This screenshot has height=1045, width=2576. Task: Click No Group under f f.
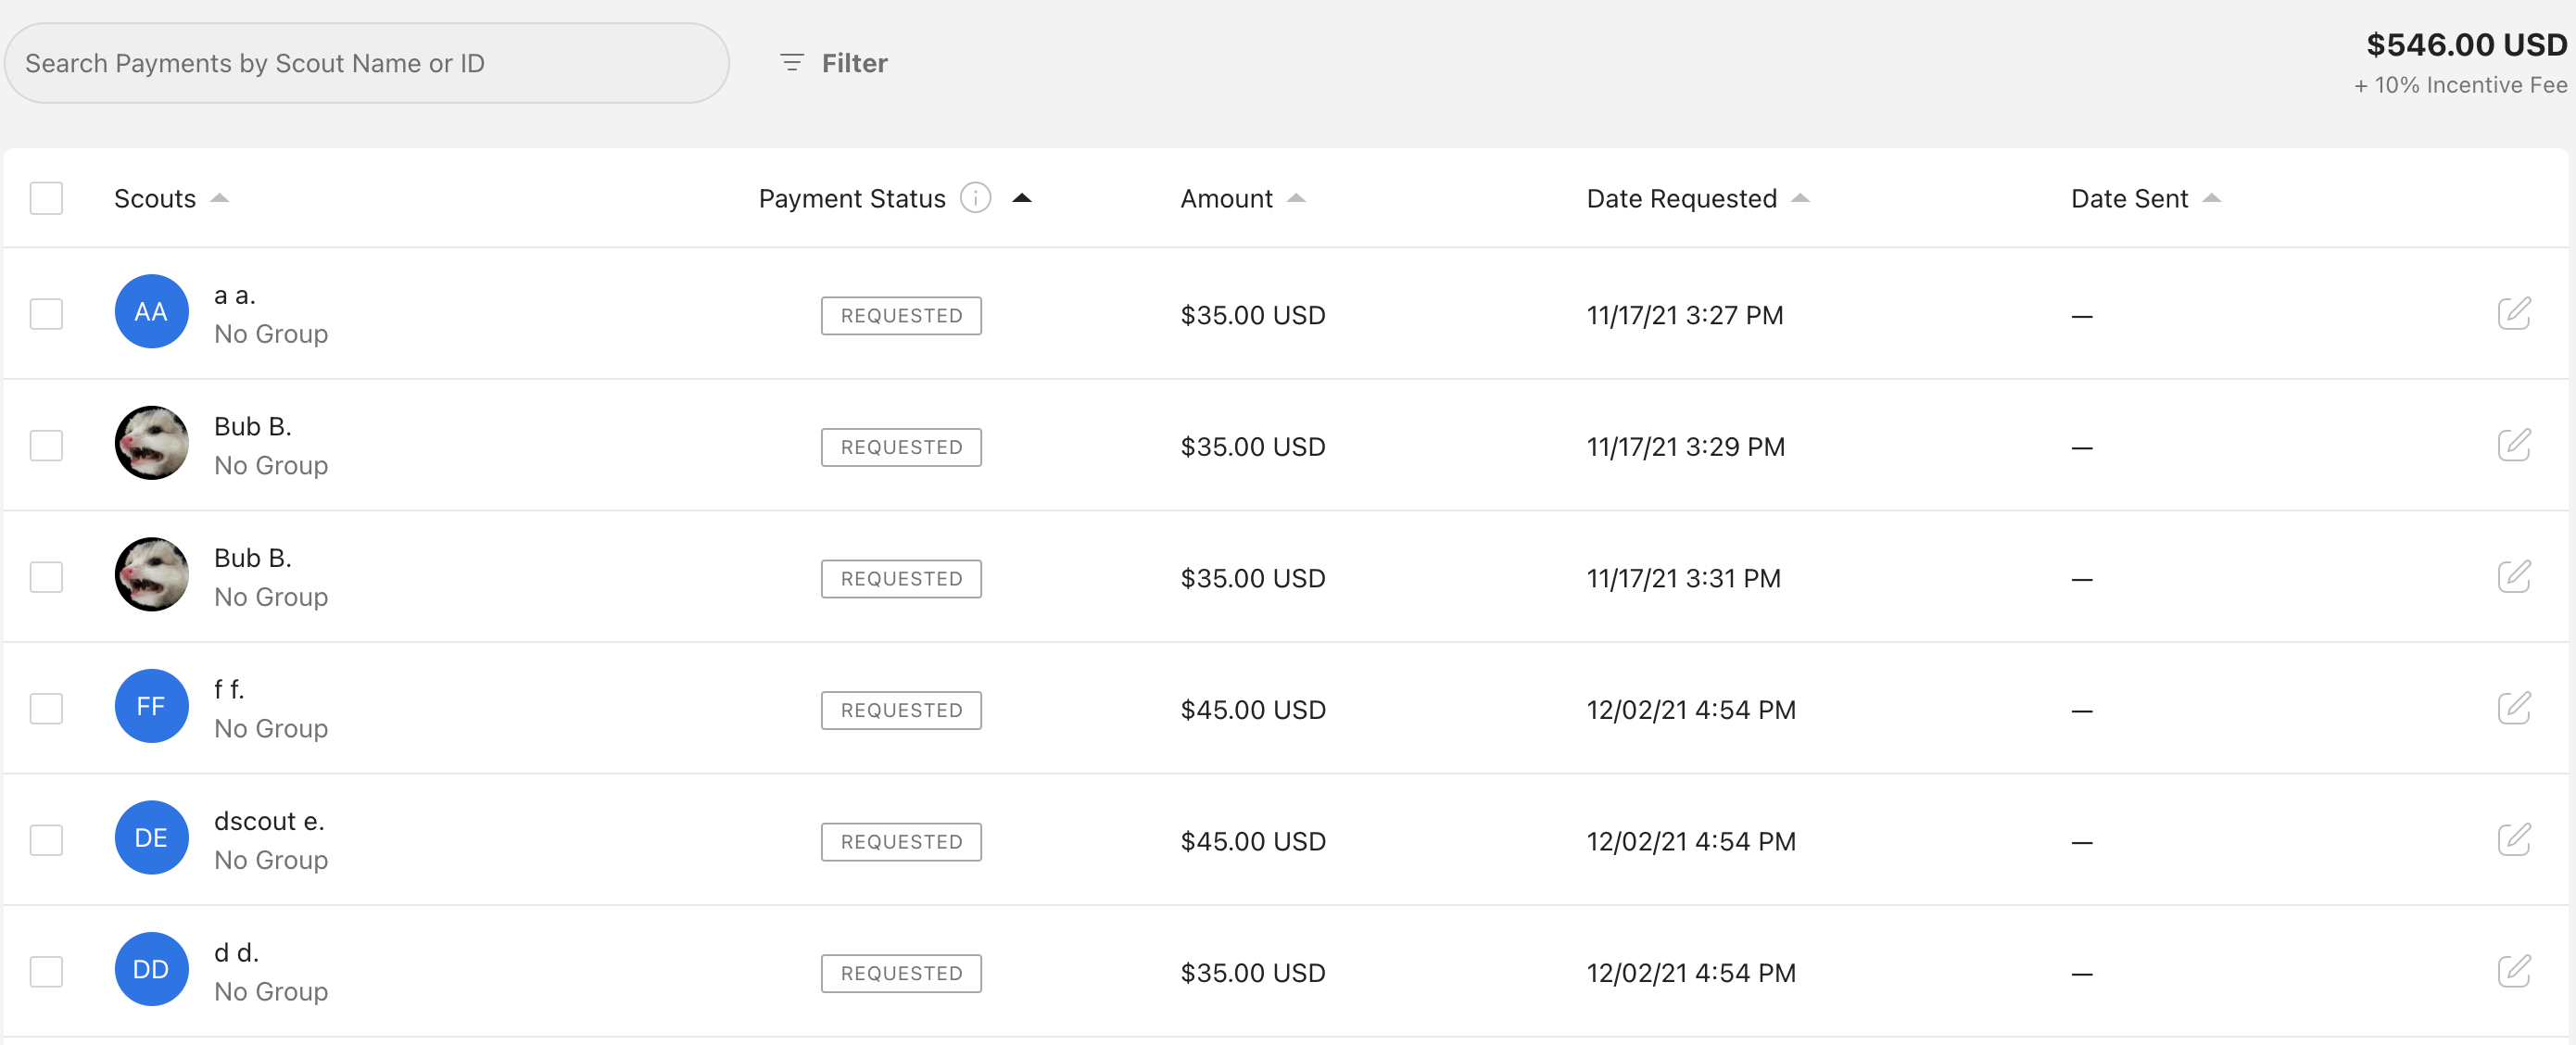[271, 728]
